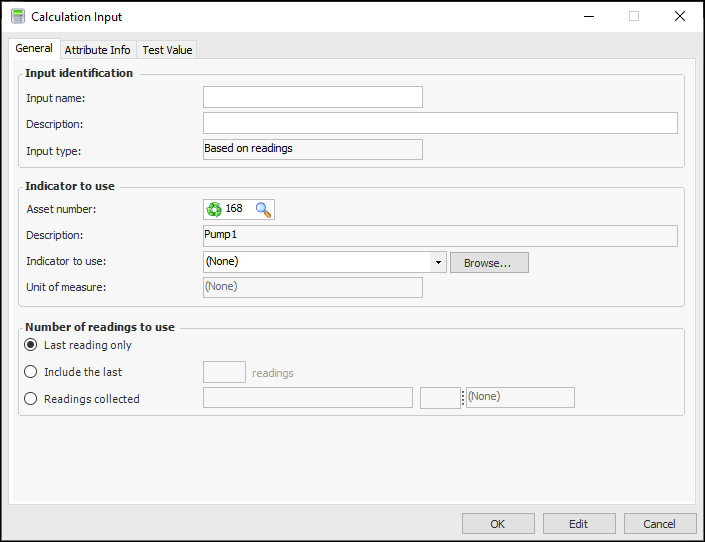Click the green asset icon beside 168
Screen dimensions: 705x542
coord(214,209)
